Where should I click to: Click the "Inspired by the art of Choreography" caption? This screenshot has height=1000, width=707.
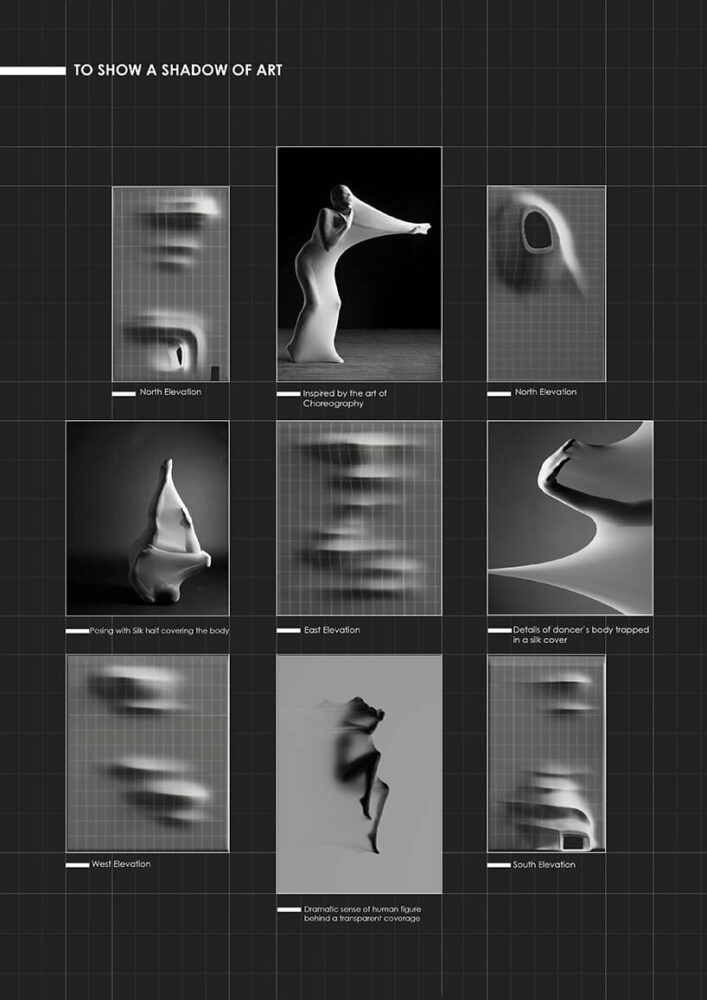(344, 398)
